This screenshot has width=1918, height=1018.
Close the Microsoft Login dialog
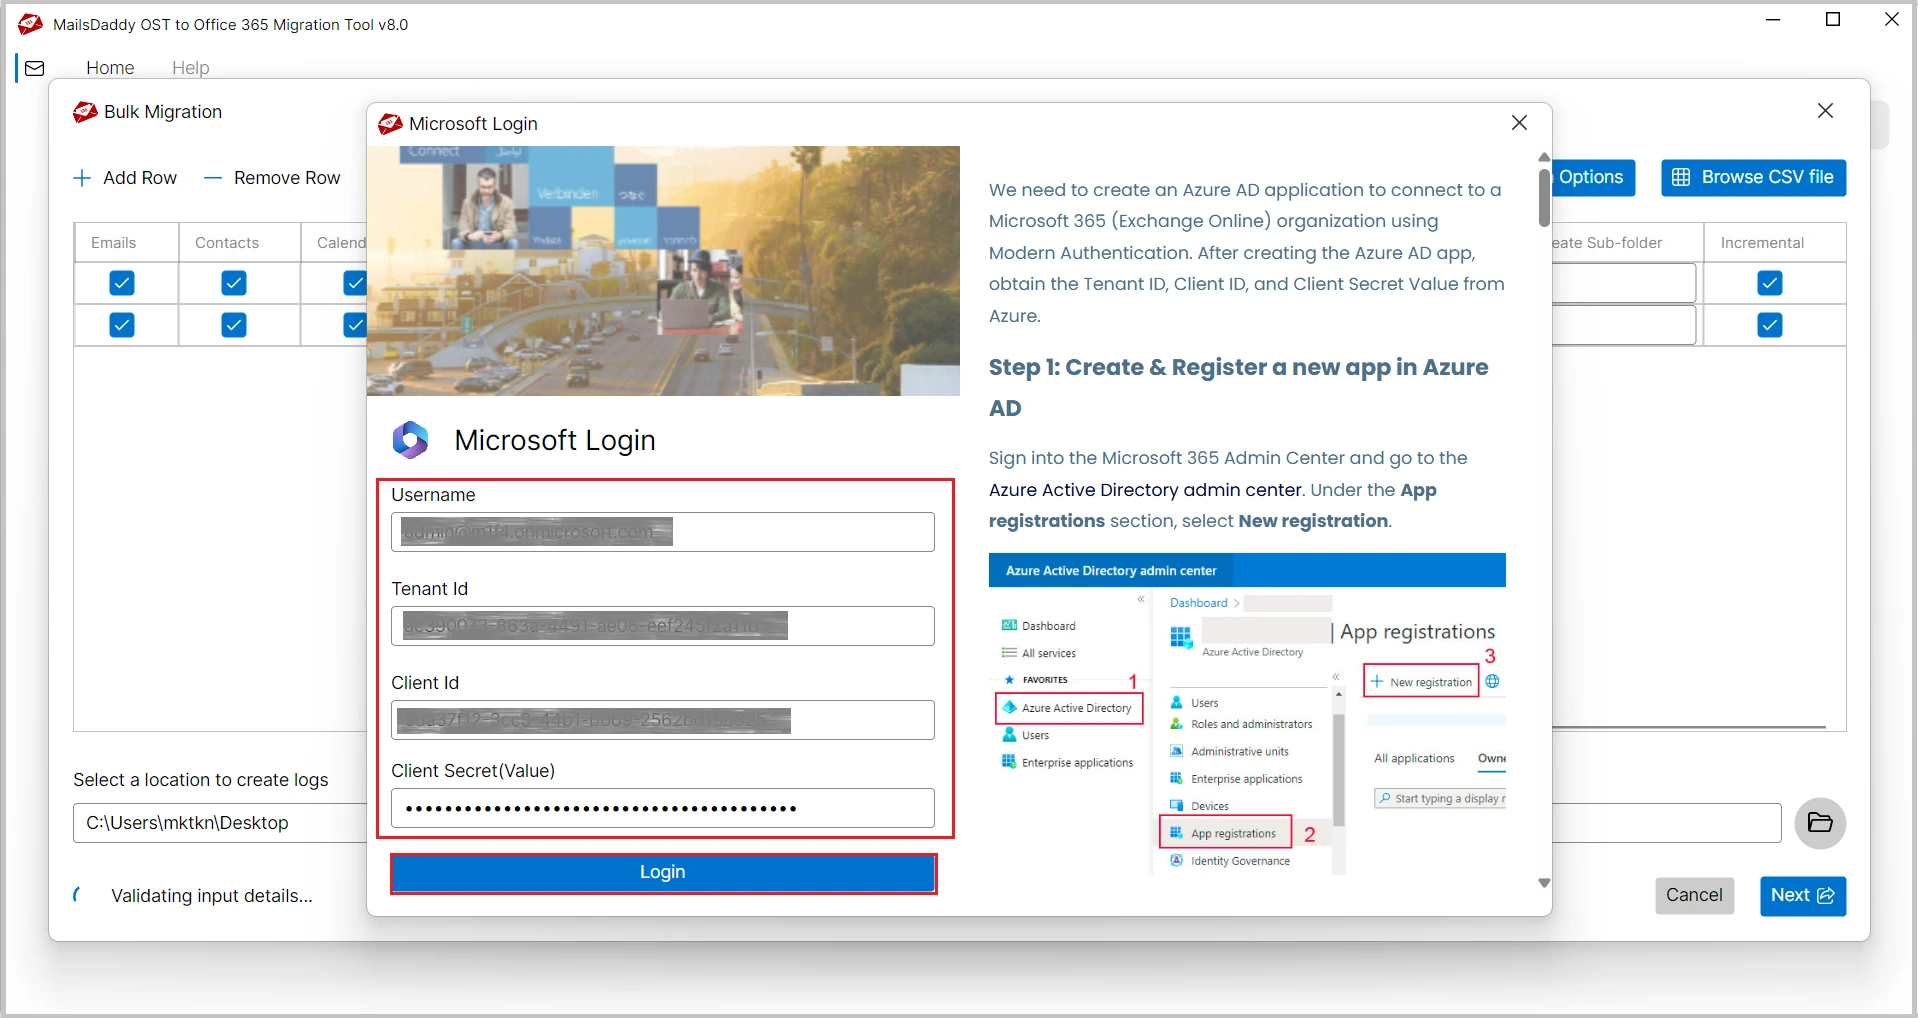(x=1519, y=123)
